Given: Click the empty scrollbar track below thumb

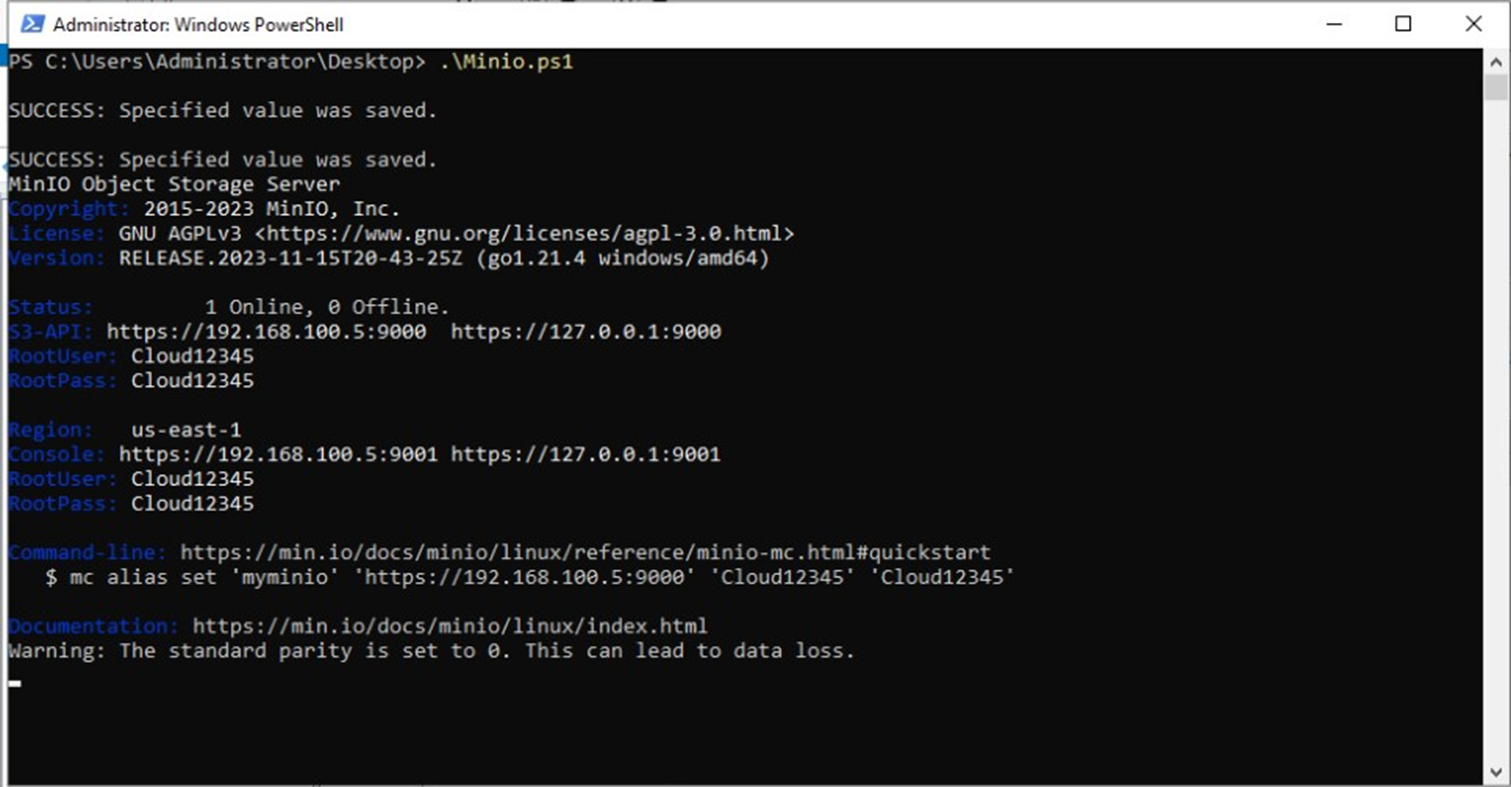Looking at the screenshot, I should point(1495,430).
